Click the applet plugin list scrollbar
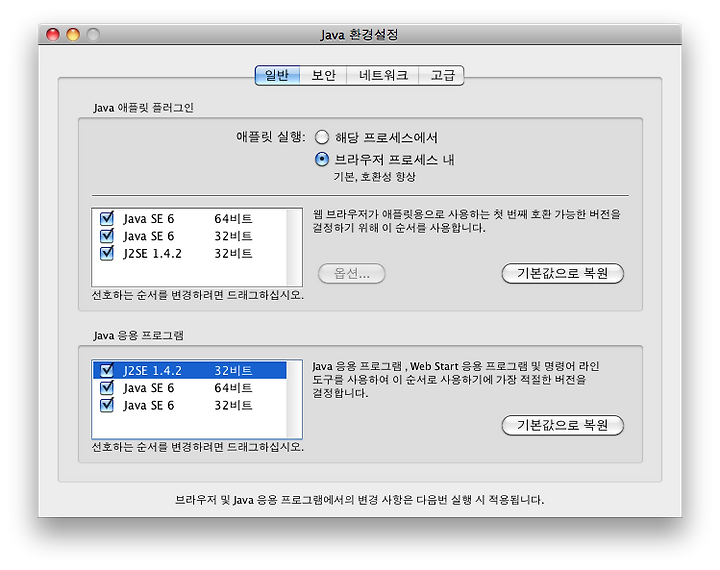Screen dimensions: 720x570 tap(294, 248)
